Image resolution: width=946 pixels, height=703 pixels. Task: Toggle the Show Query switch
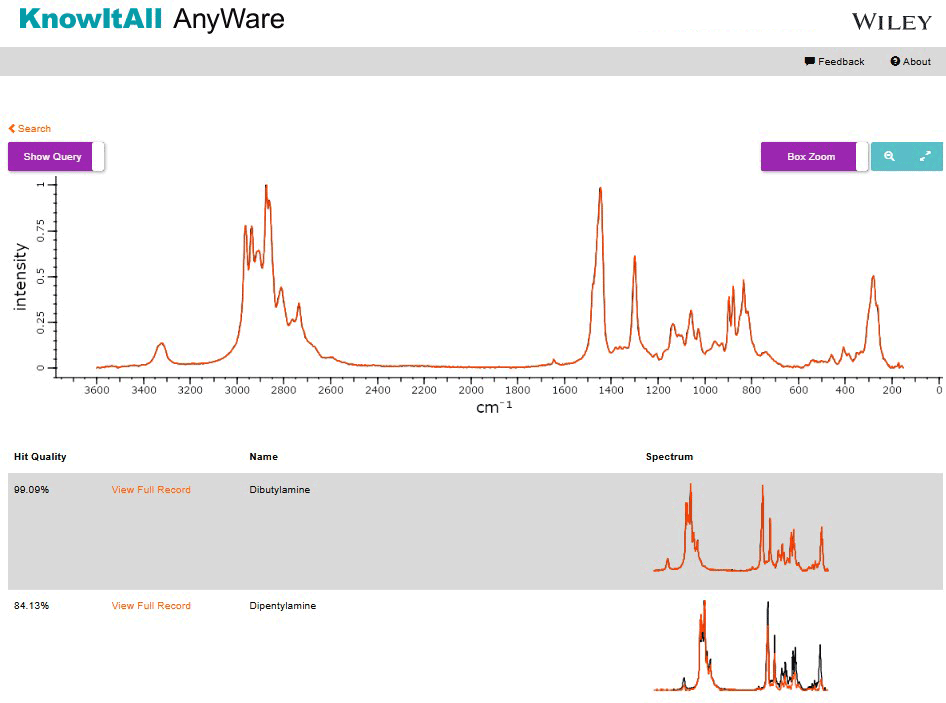(97, 157)
